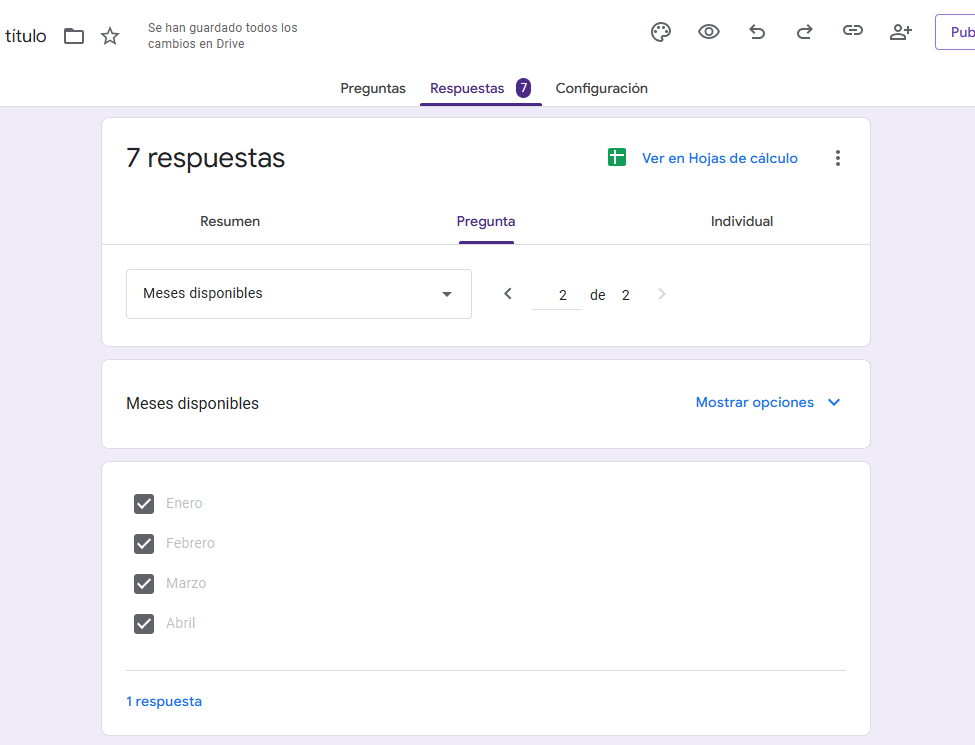The image size is (975, 745).
Task: Open the theme customization palette icon
Action: tap(661, 32)
